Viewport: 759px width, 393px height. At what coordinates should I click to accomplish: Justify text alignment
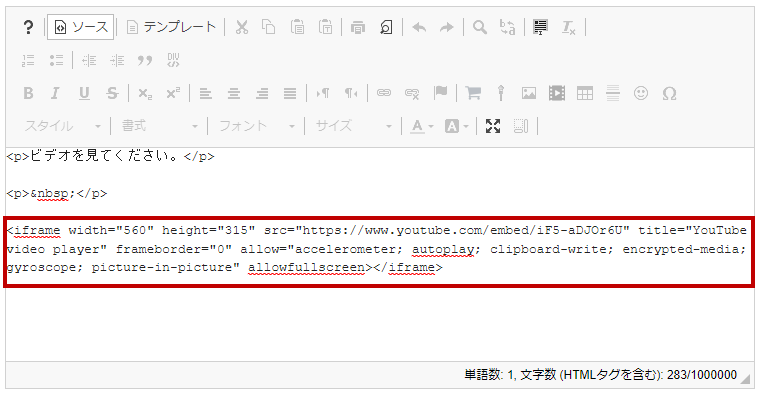pyautogui.click(x=290, y=93)
